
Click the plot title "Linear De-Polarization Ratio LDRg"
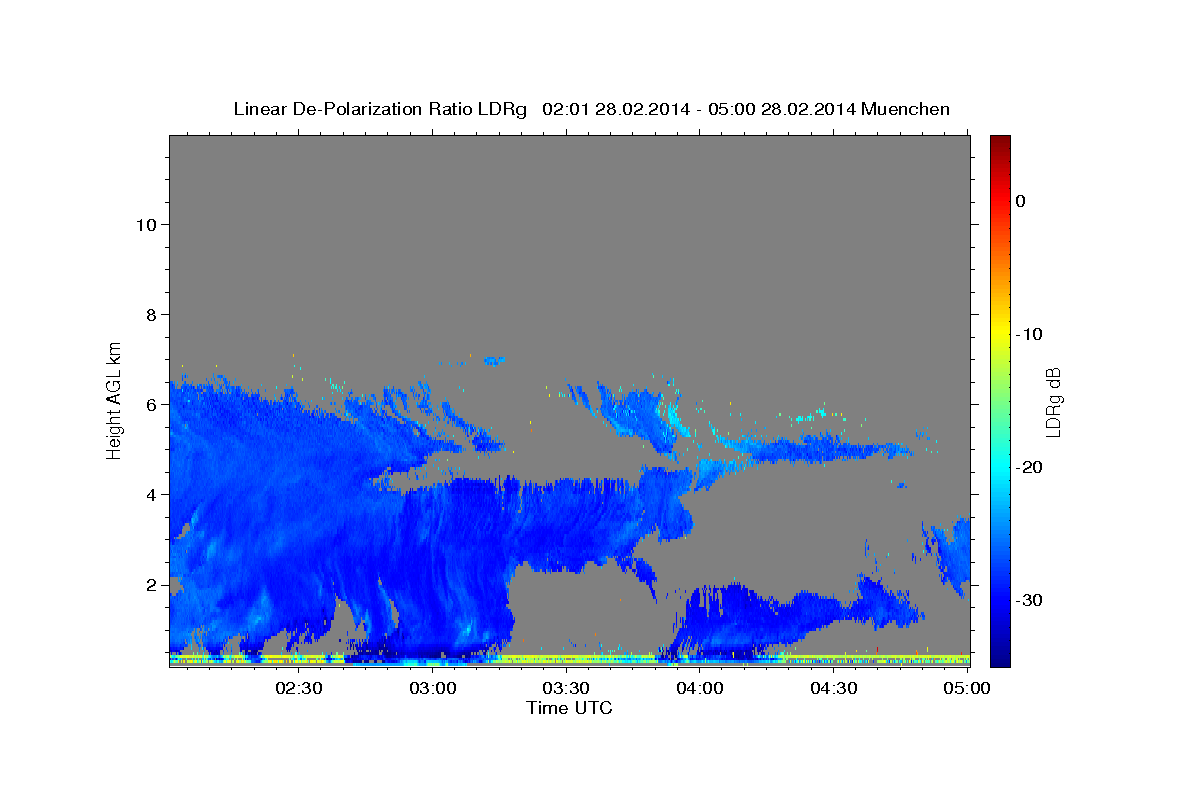point(379,109)
